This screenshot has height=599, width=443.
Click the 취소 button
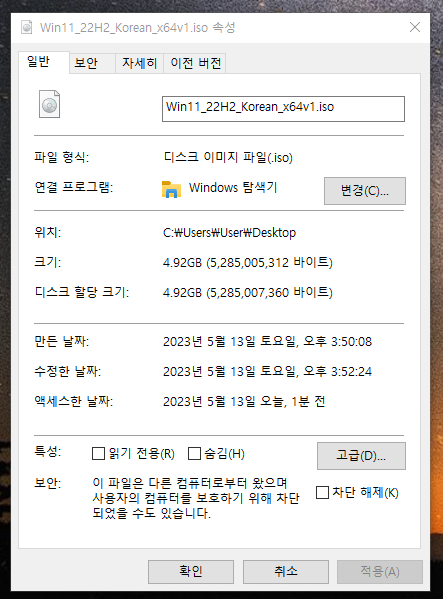pos(286,571)
